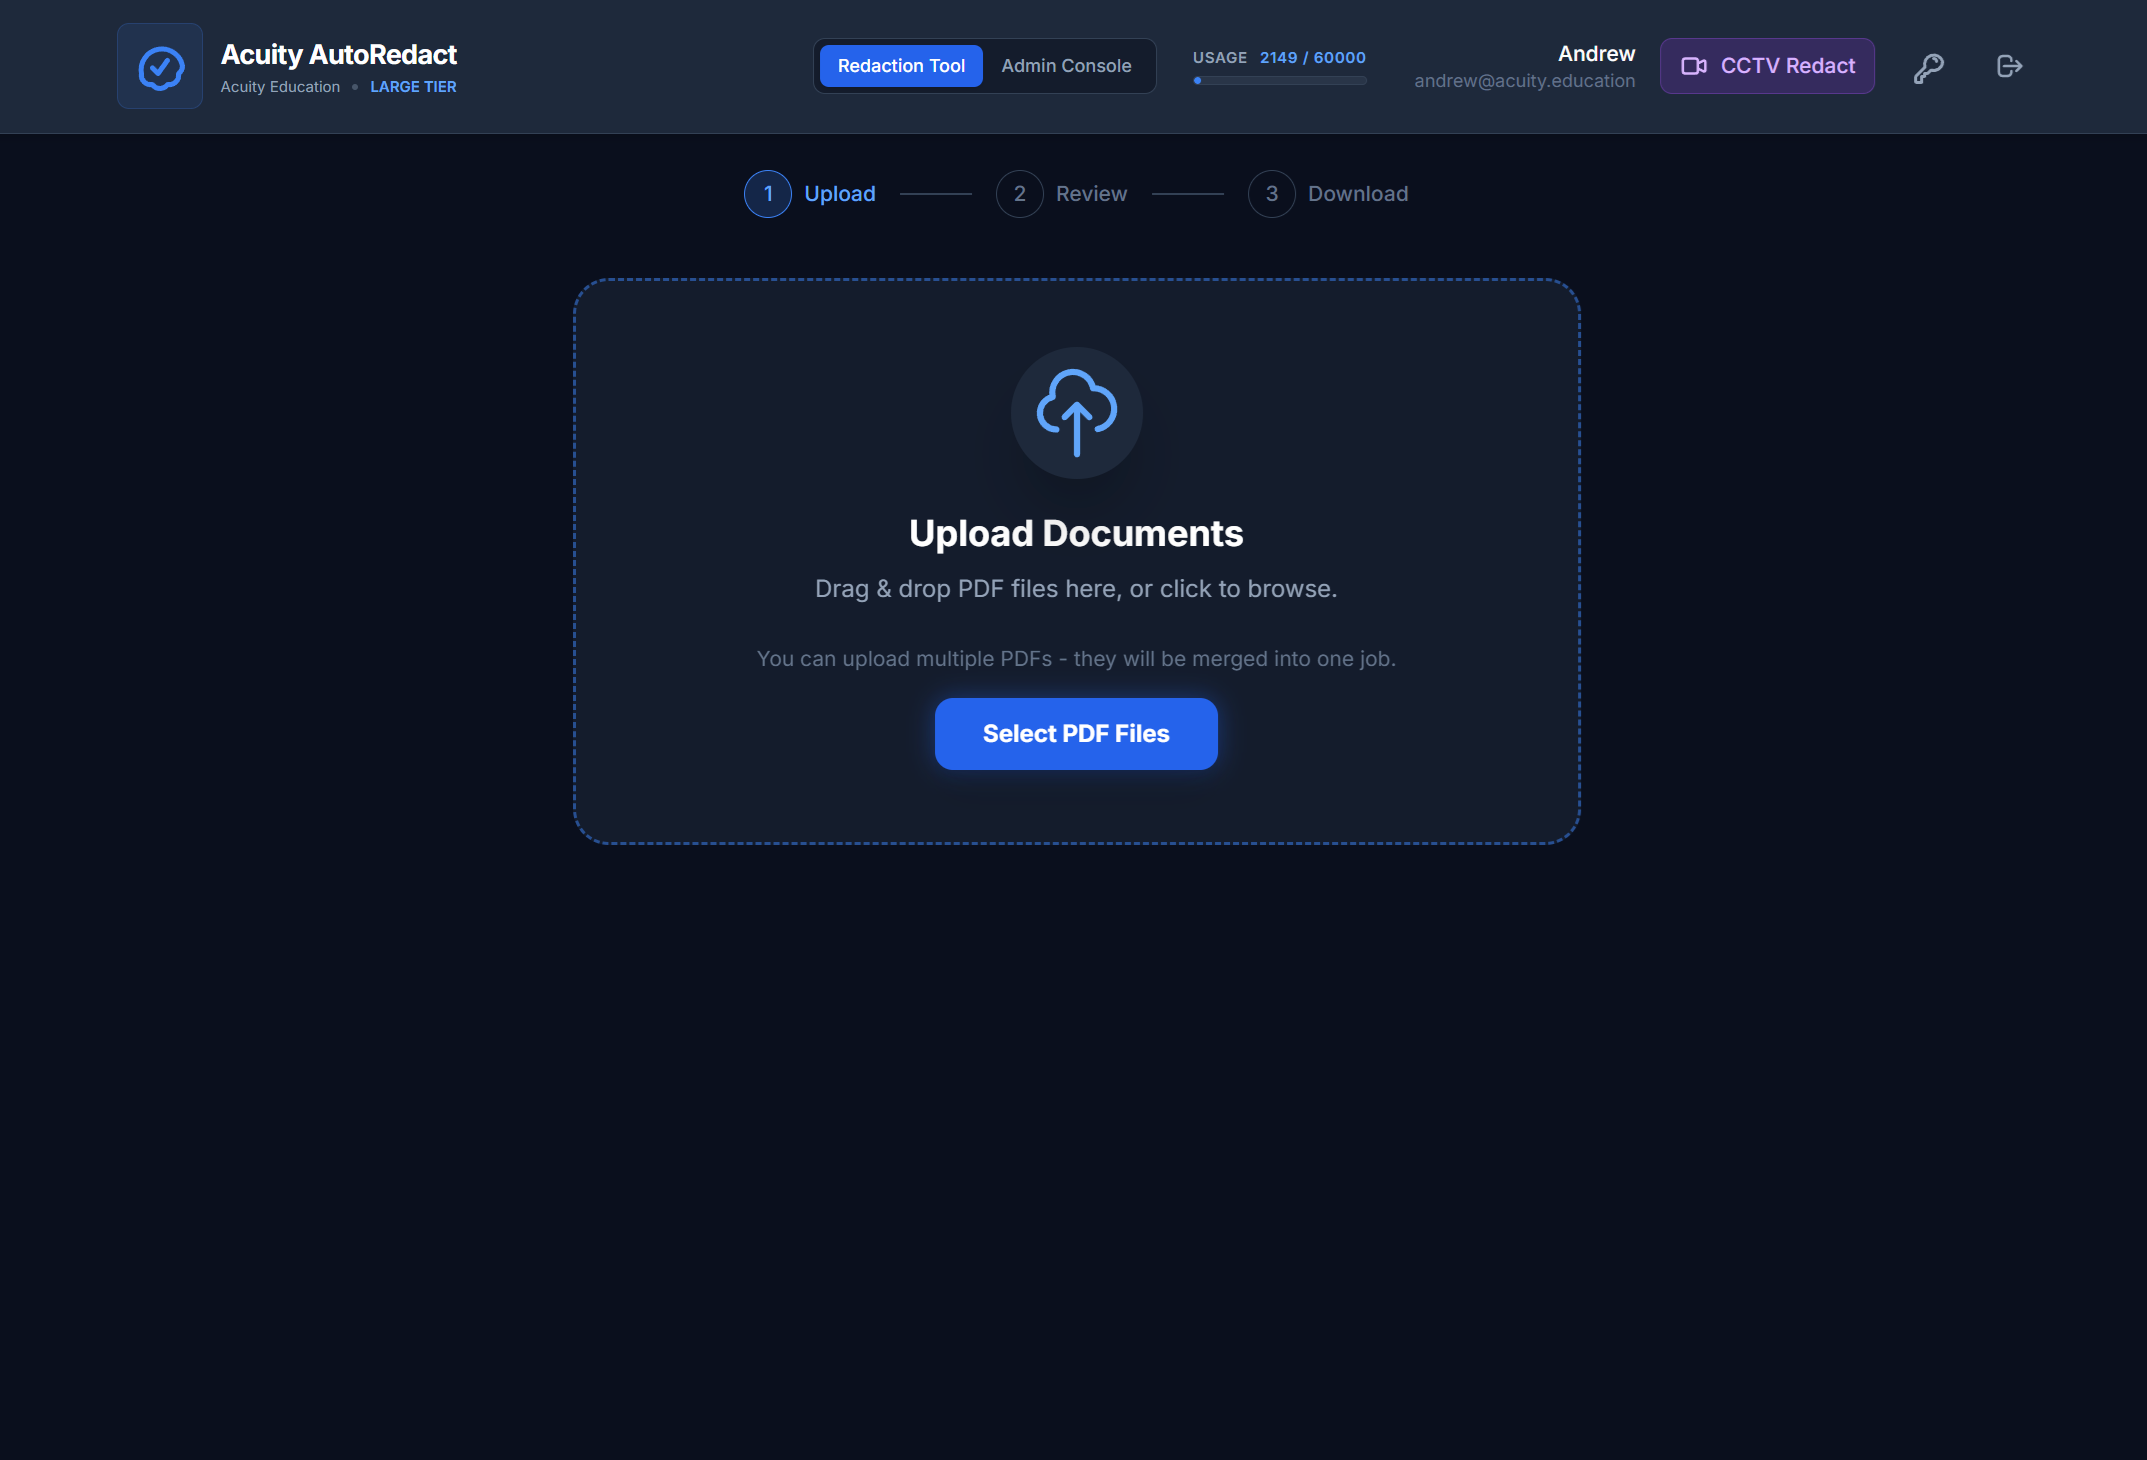Go to step 1 Upload
The height and width of the screenshot is (1460, 2147).
(810, 194)
